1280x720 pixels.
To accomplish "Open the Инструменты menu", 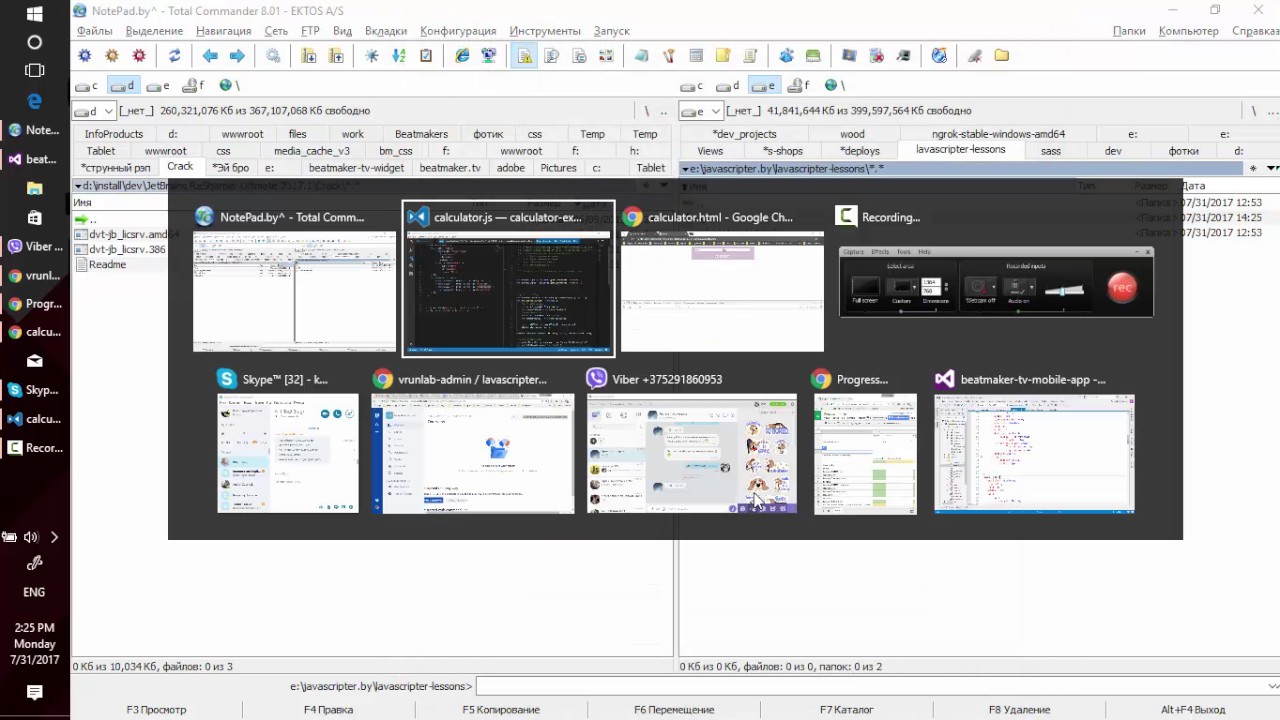I will click(x=544, y=31).
